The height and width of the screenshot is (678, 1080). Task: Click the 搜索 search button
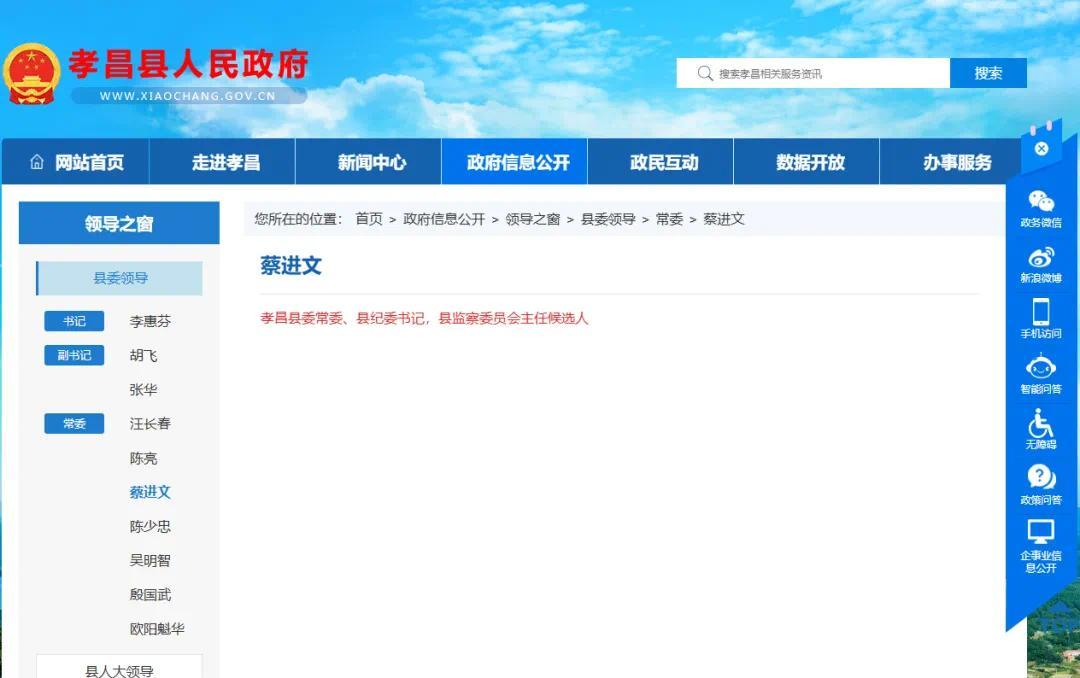click(x=987, y=72)
